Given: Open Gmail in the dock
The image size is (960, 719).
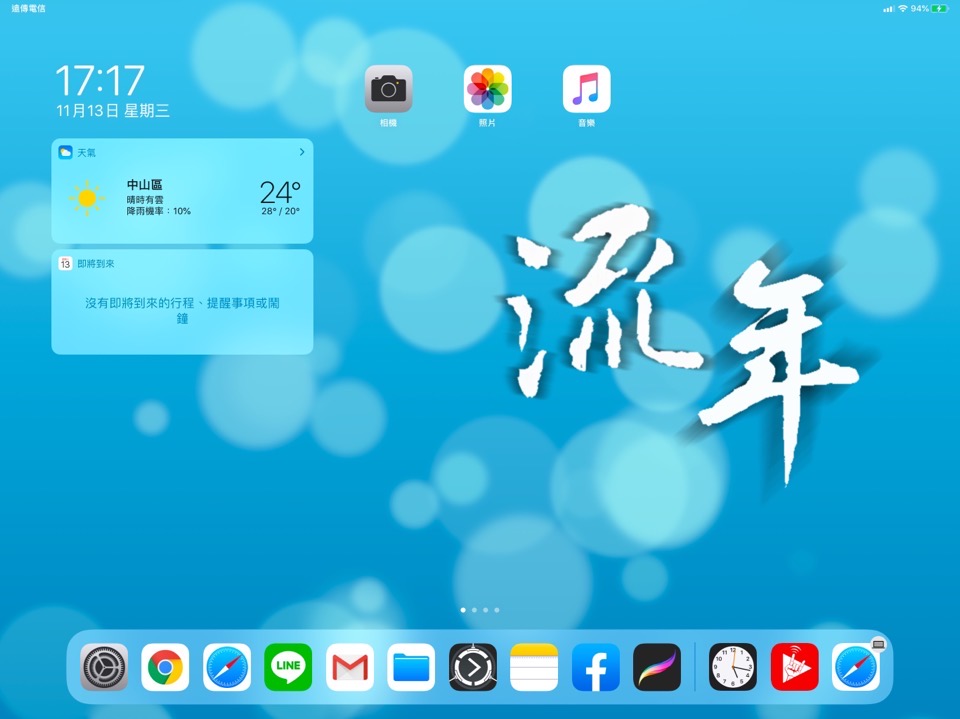Looking at the screenshot, I should (x=350, y=667).
